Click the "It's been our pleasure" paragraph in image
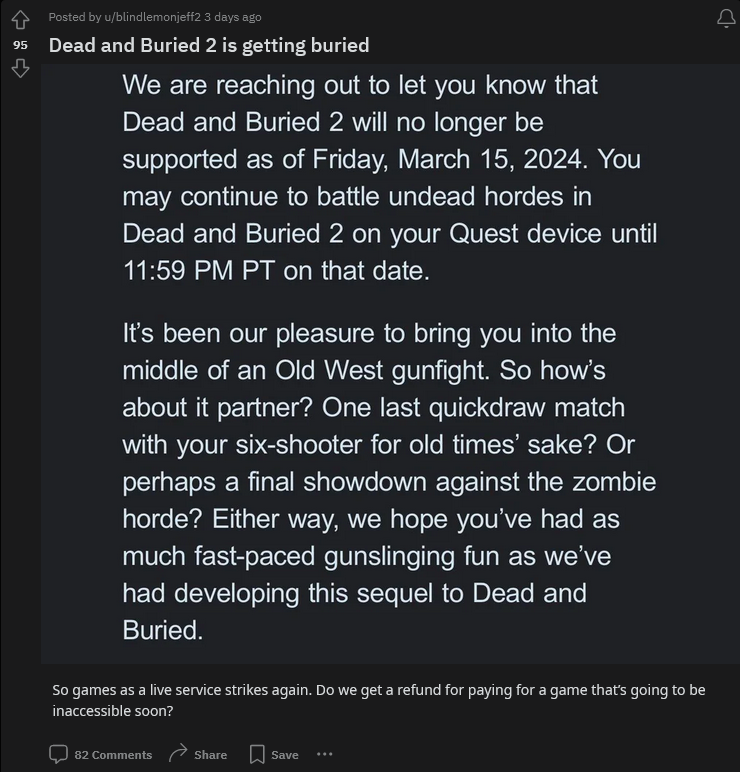This screenshot has height=772, width=740. click(x=388, y=480)
